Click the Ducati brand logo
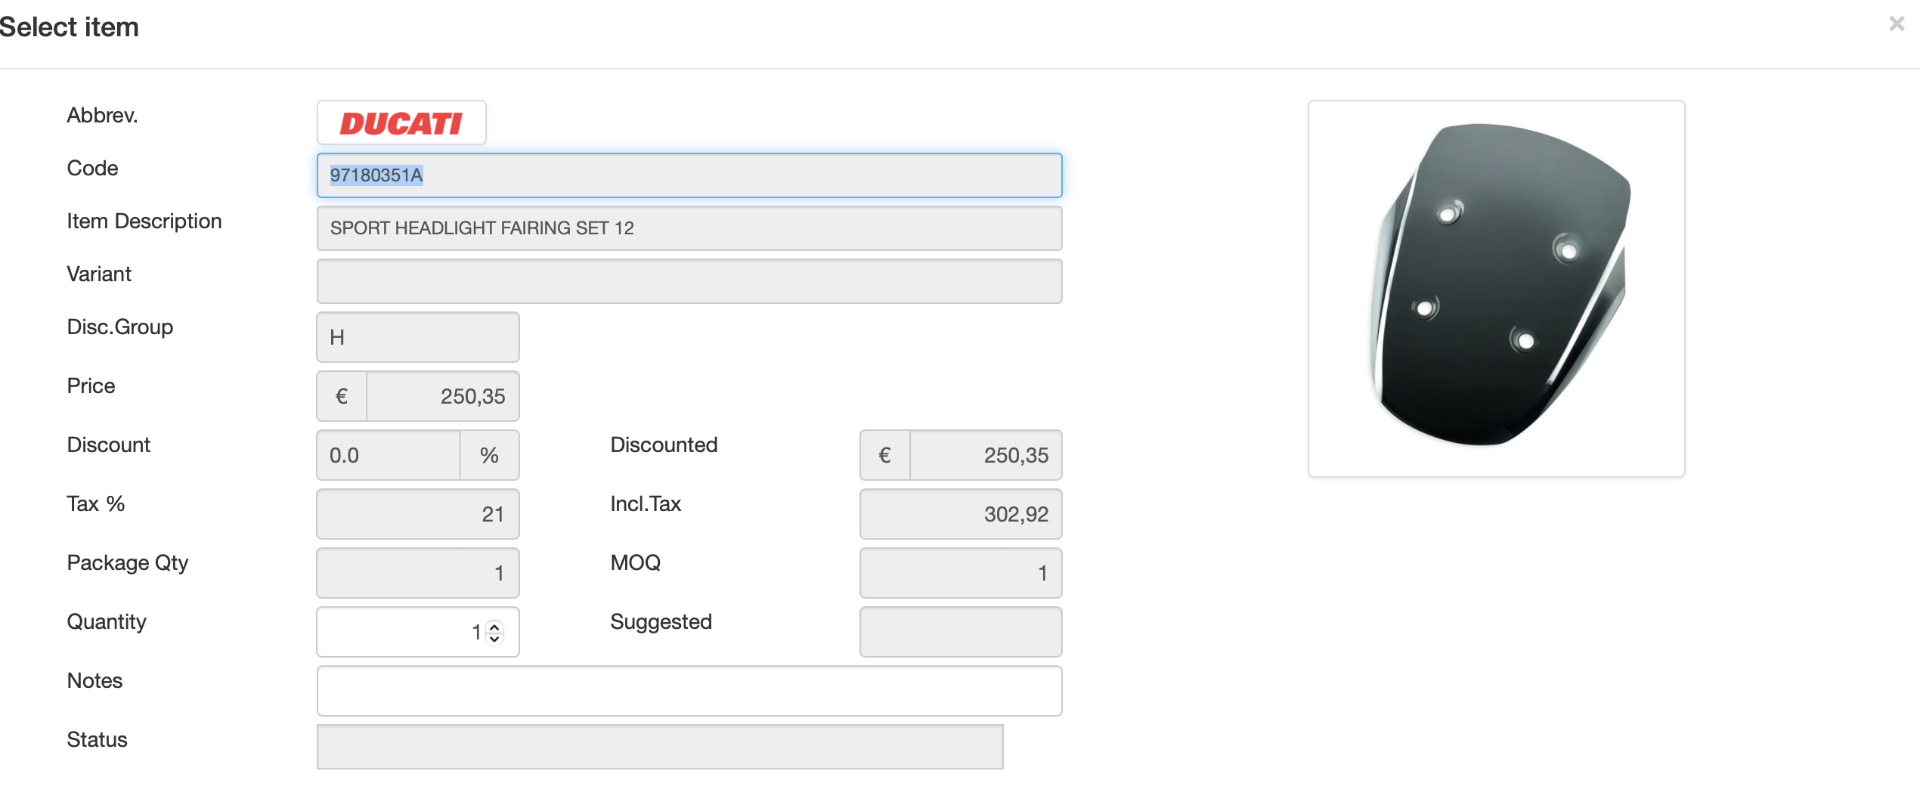Viewport: 1920px width, 789px height. tap(401, 123)
